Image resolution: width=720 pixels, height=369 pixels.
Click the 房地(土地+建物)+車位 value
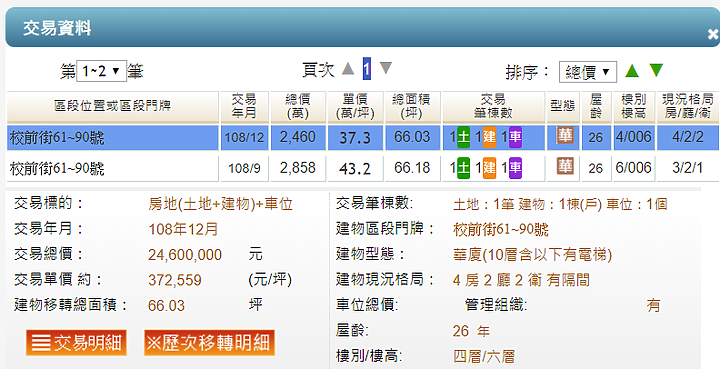click(220, 204)
